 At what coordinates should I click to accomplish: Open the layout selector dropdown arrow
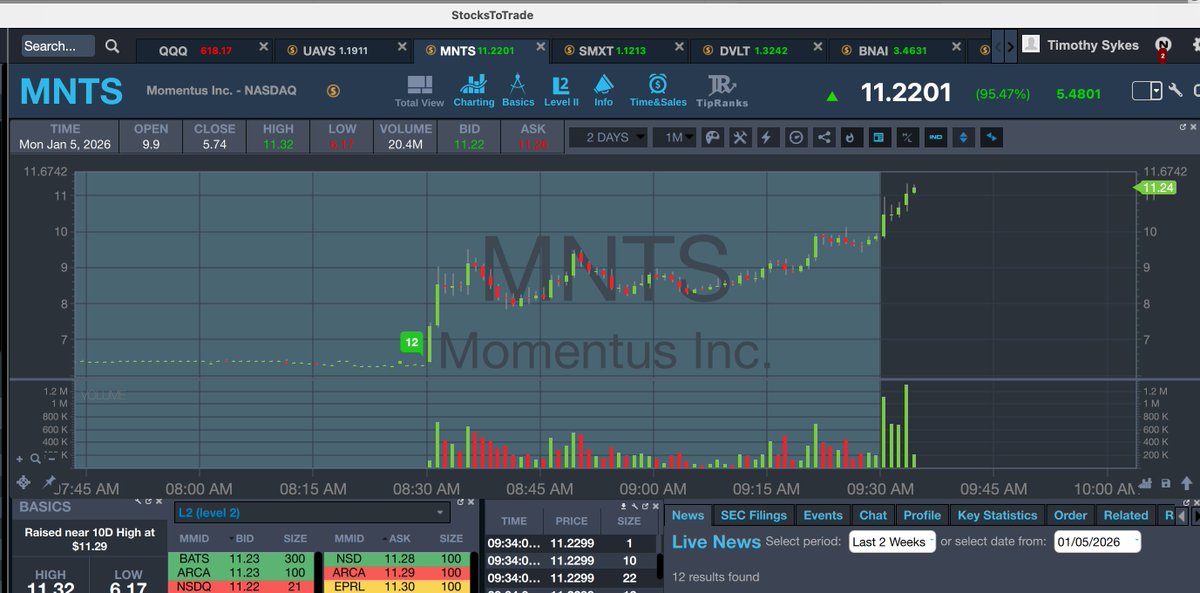[x=1156, y=91]
